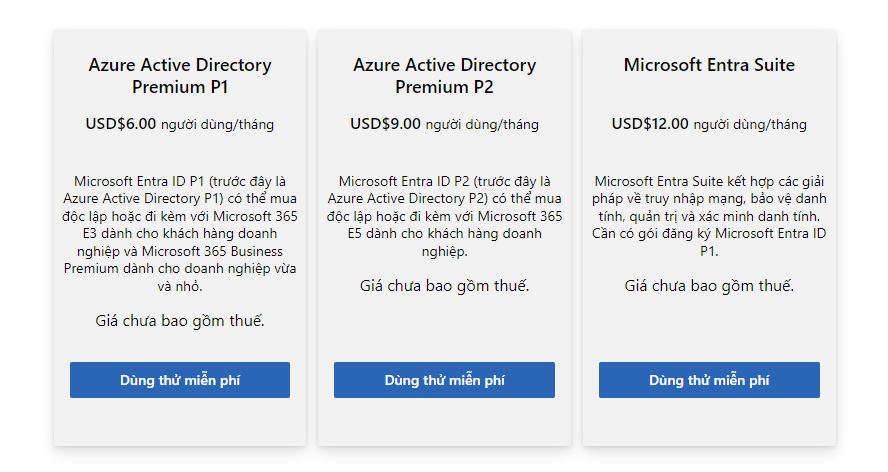Click the USD$12.00 price
The height and width of the screenshot is (472, 888).
pos(650,124)
